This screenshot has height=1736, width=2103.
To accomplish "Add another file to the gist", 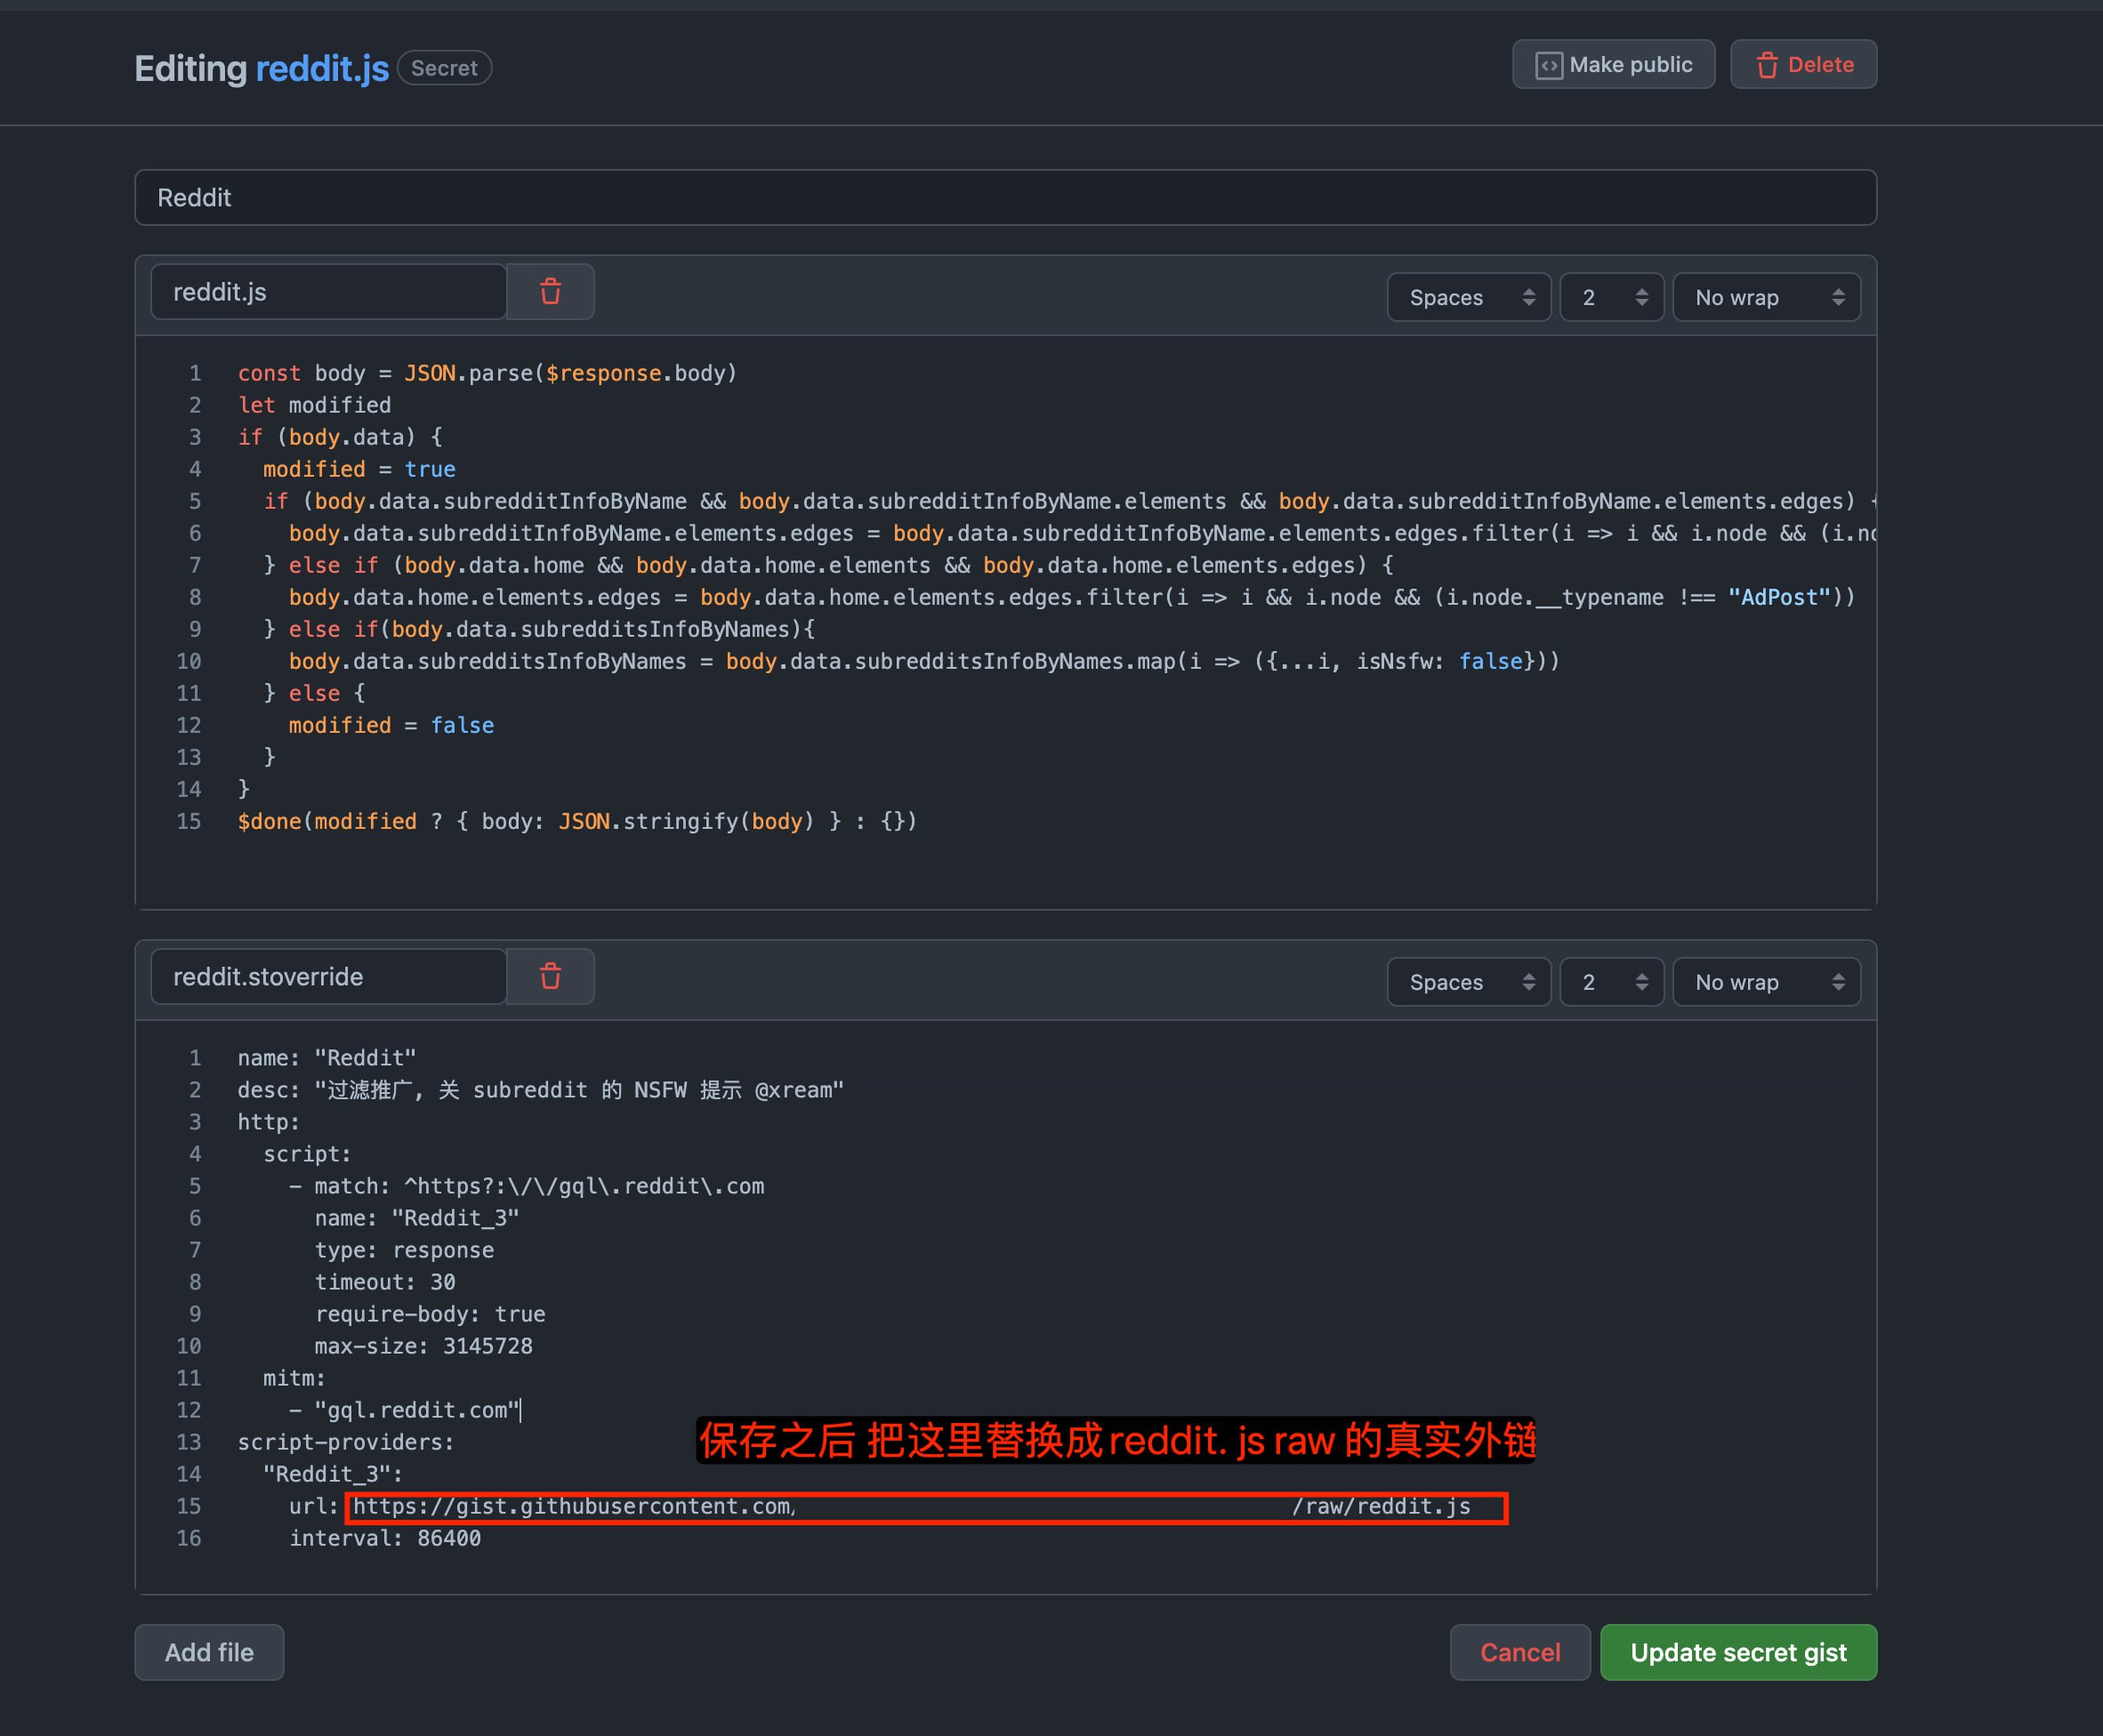I will 209,1653.
